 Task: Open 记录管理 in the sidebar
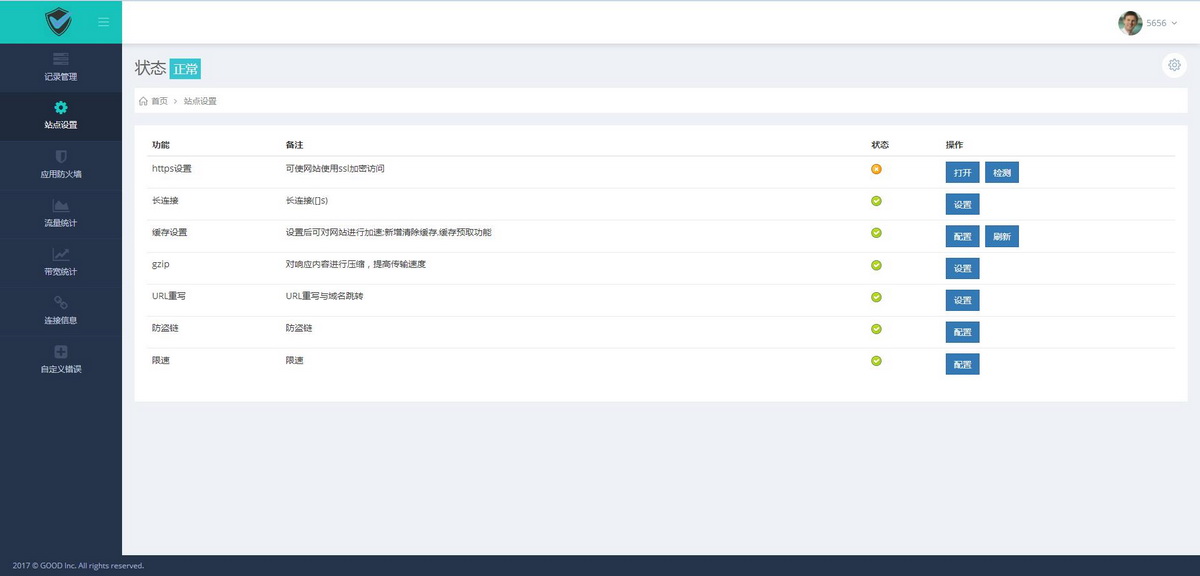[x=61, y=67]
